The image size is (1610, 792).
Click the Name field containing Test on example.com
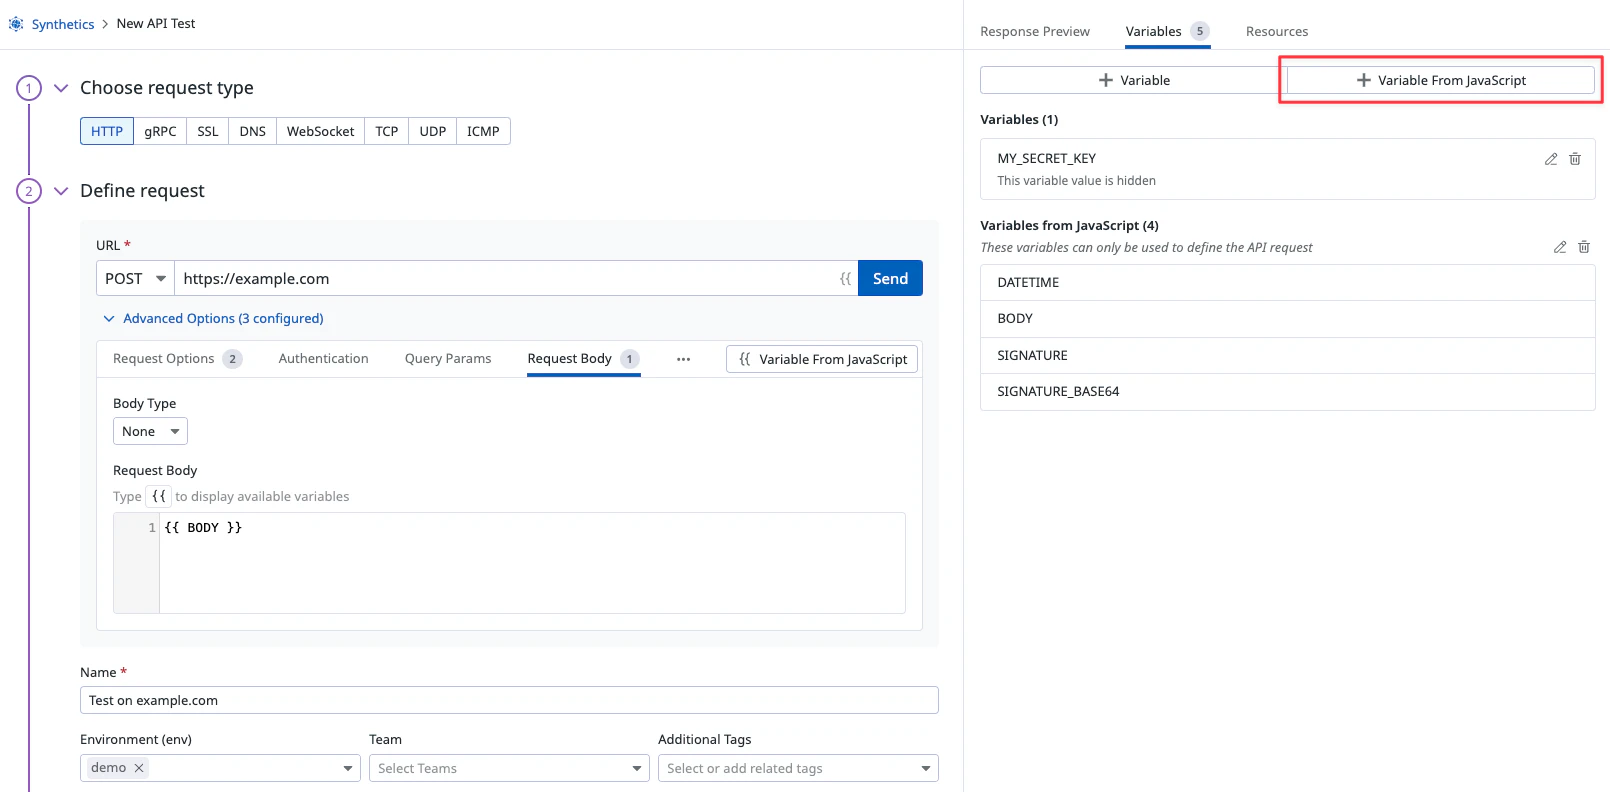click(x=509, y=700)
